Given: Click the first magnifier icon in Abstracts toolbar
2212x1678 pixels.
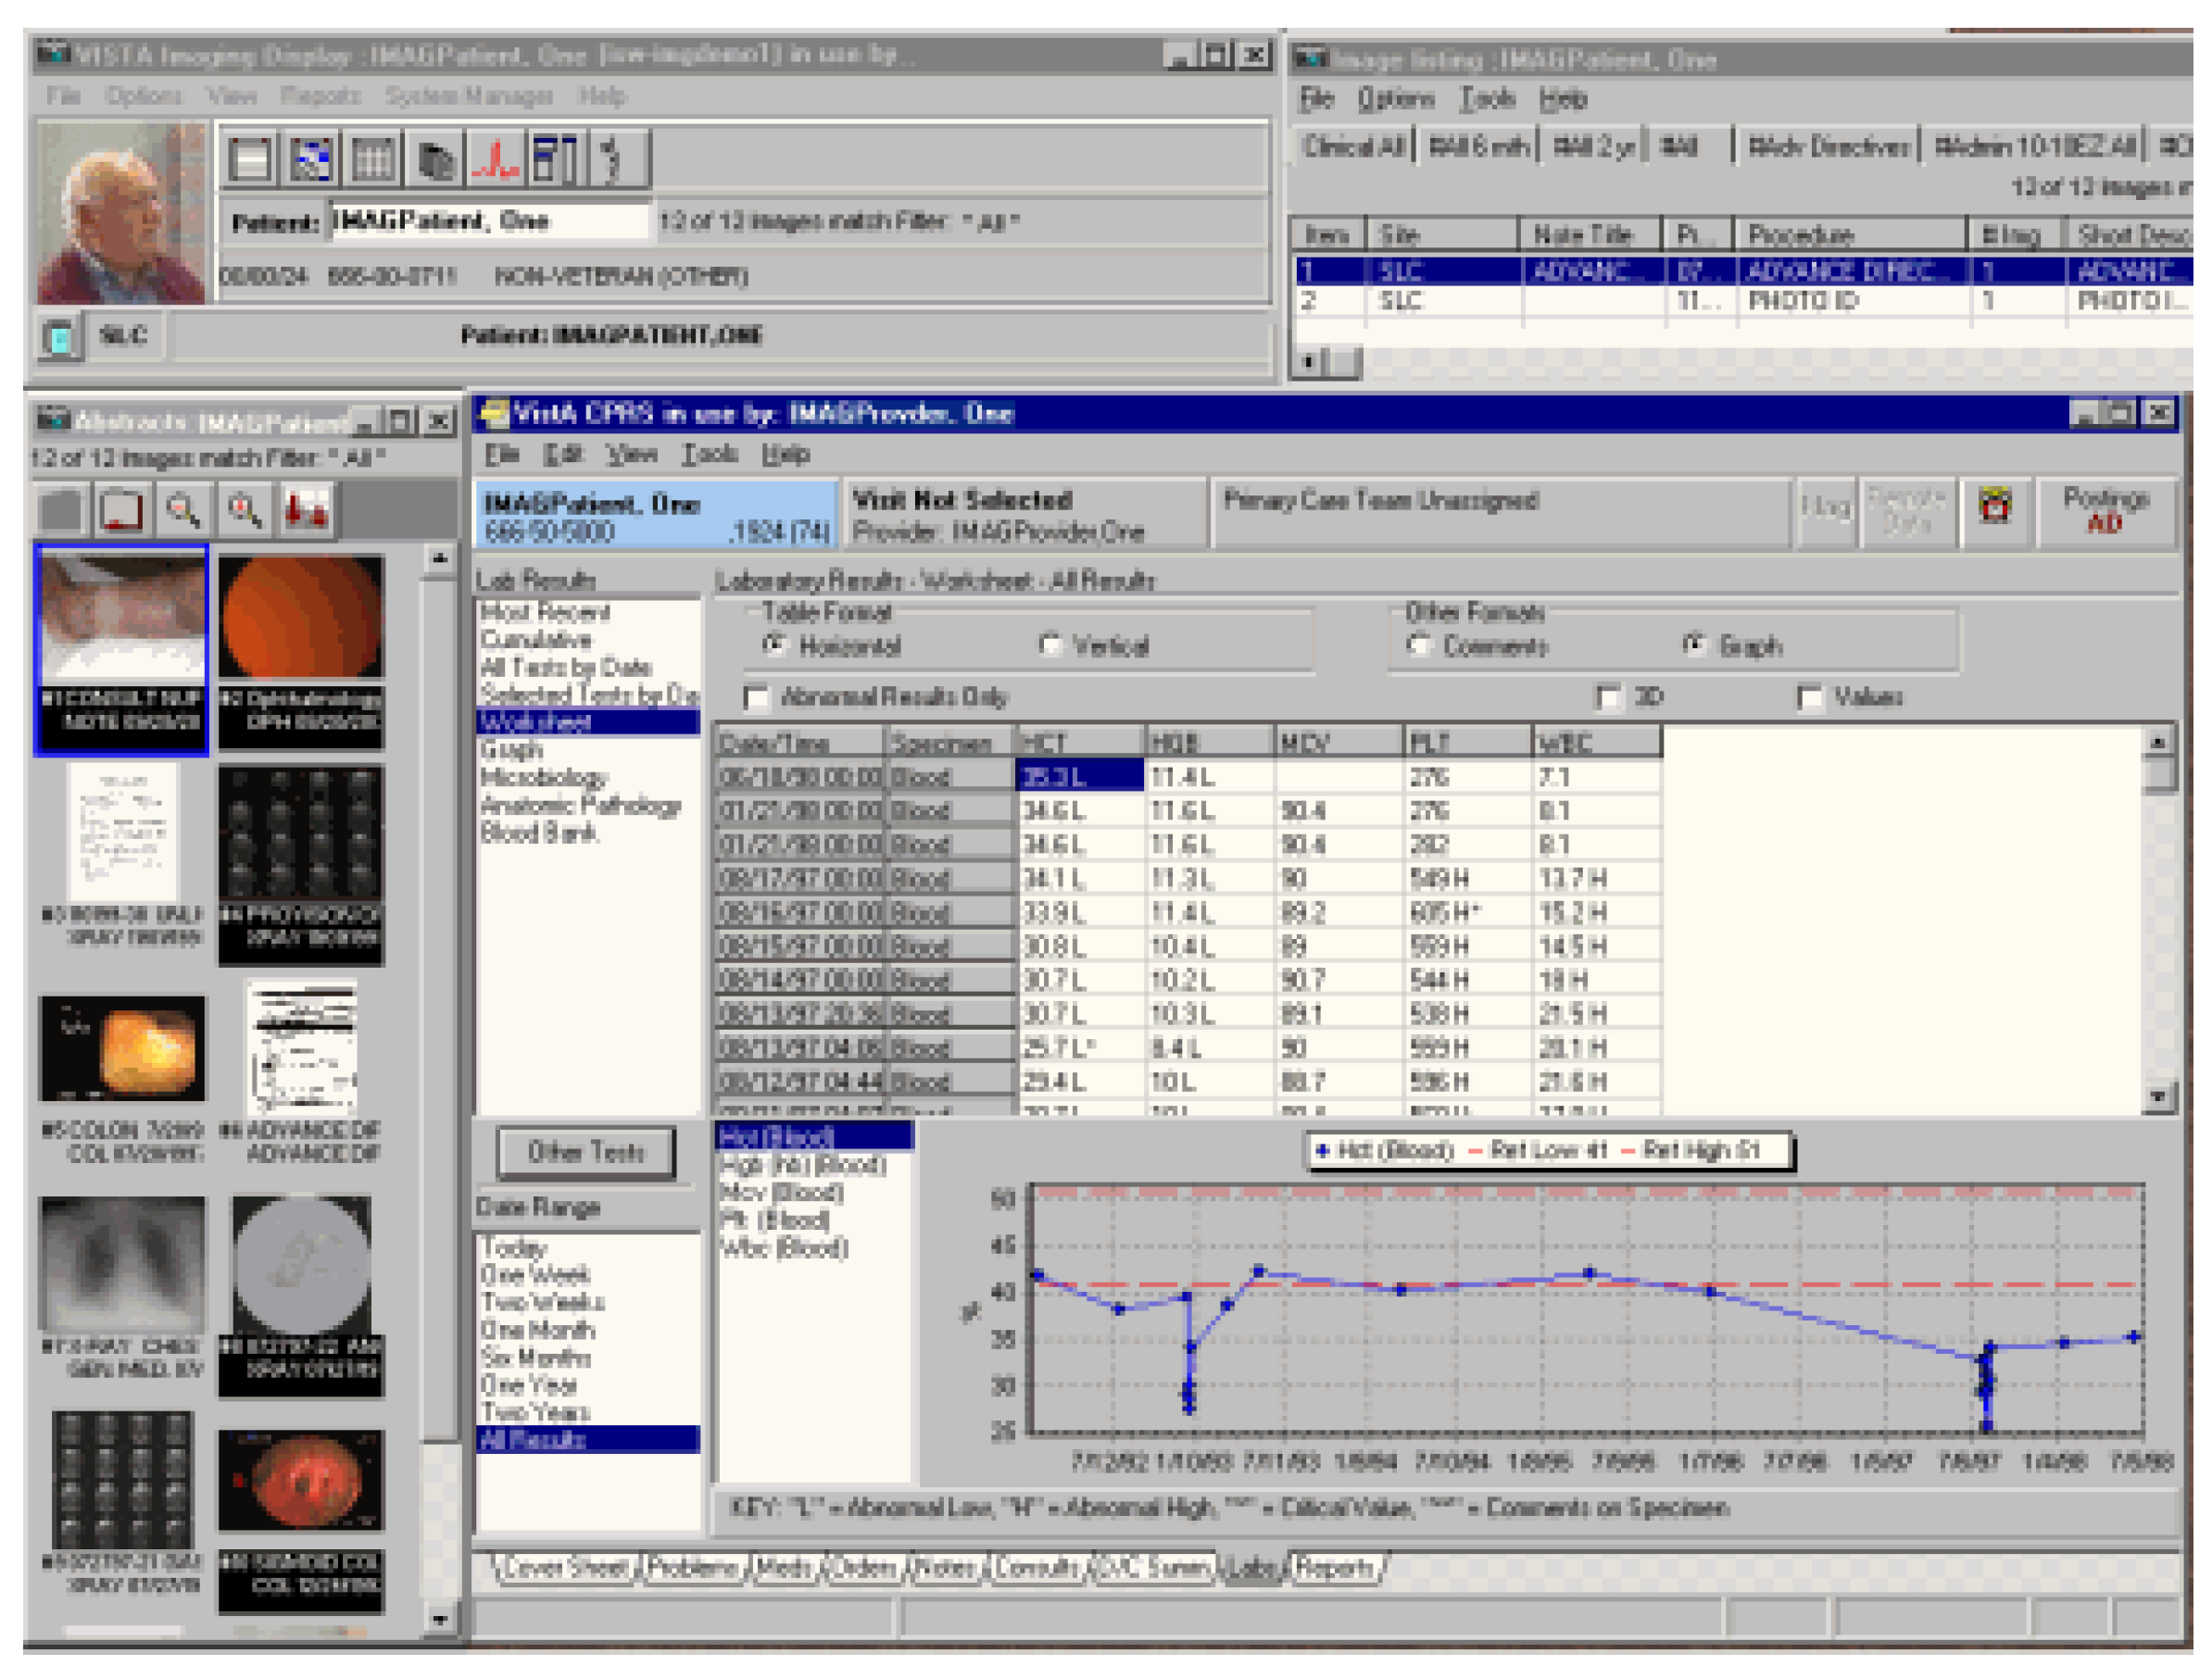Looking at the screenshot, I should coord(183,511).
